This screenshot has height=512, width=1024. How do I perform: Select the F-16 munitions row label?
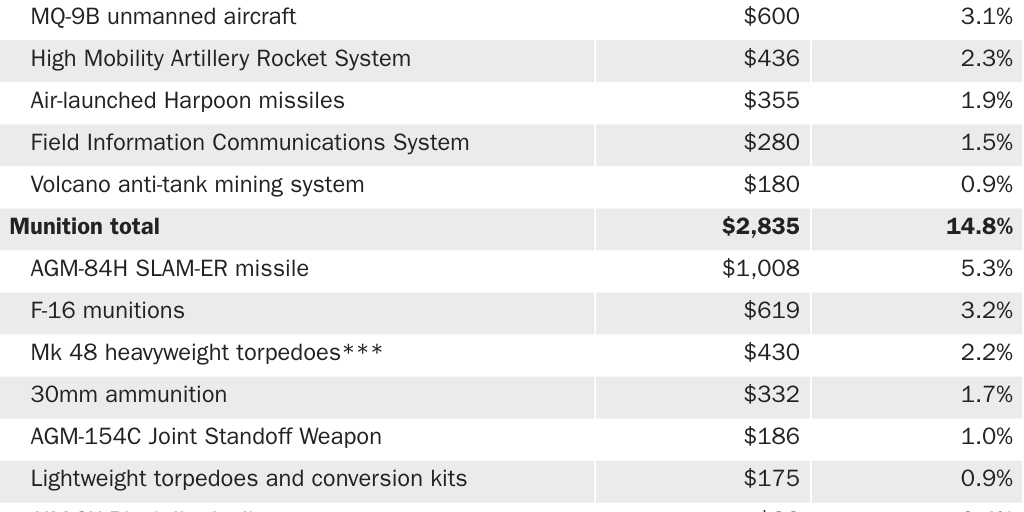107,311
